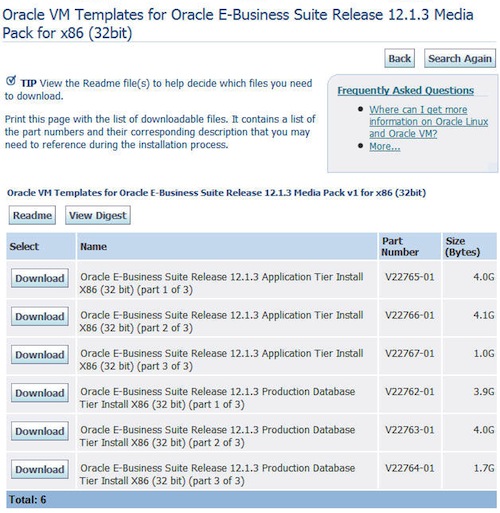Screen dimensions: 500x513
Task: Click the TIP checkmark icon
Action: point(11,80)
